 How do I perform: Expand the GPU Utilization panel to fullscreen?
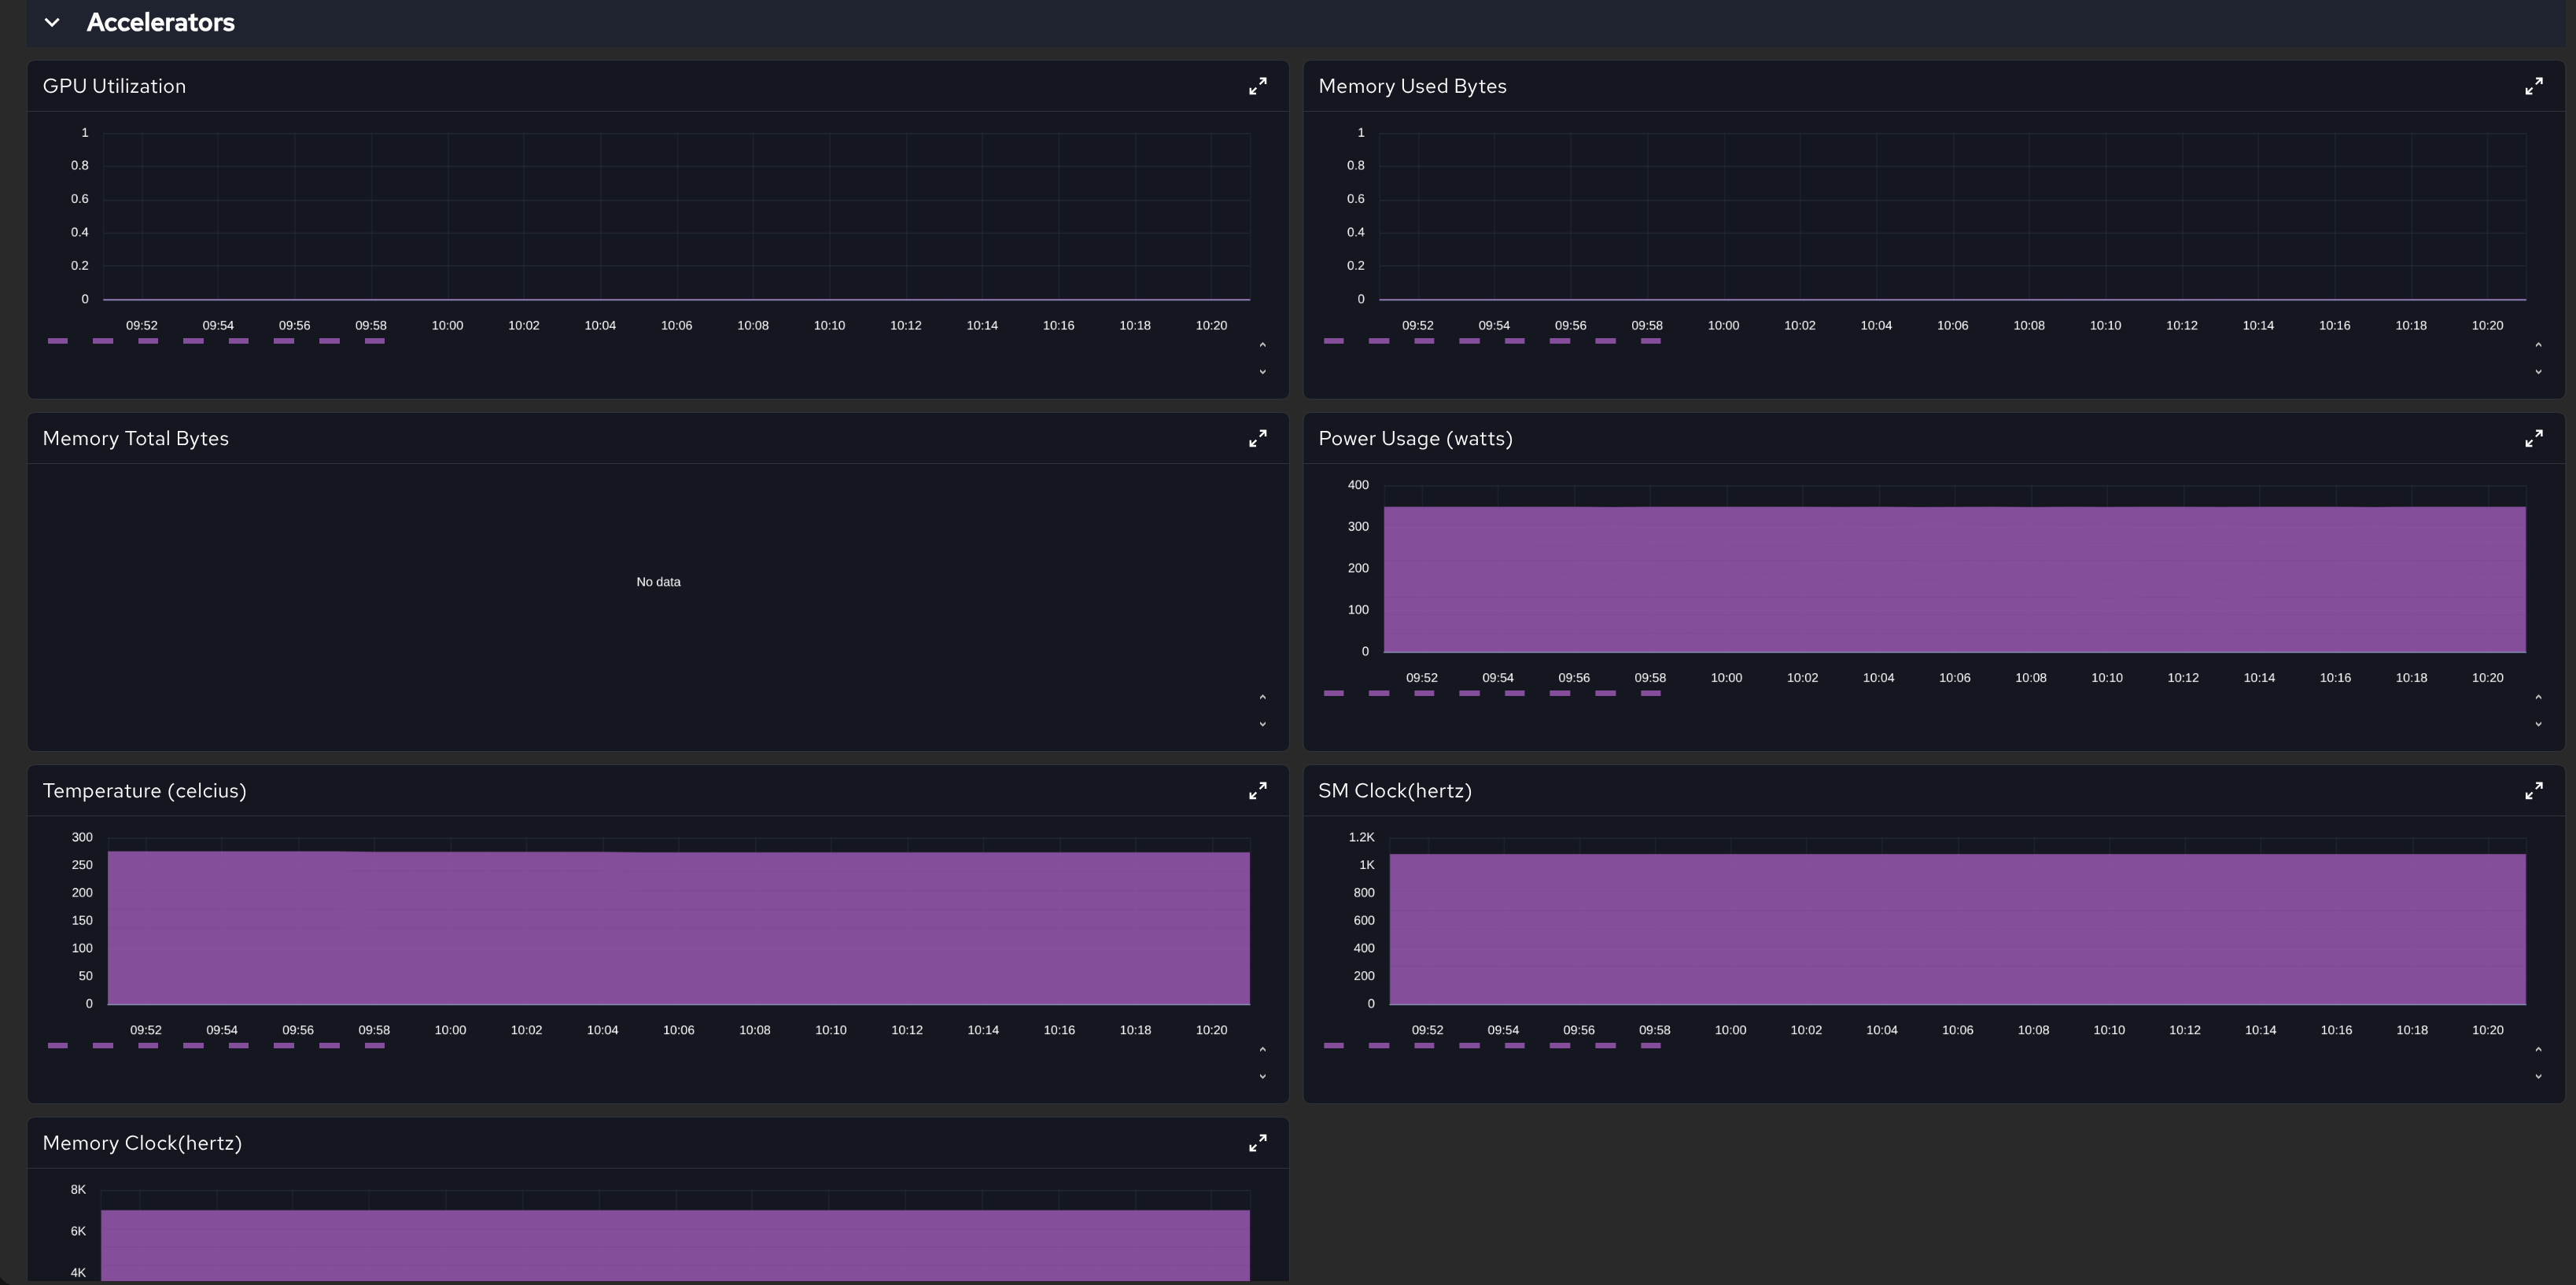click(x=1257, y=87)
